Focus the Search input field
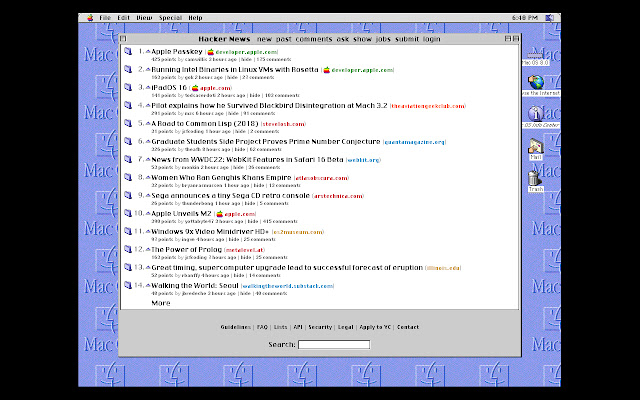The height and width of the screenshot is (400, 640). coord(334,344)
